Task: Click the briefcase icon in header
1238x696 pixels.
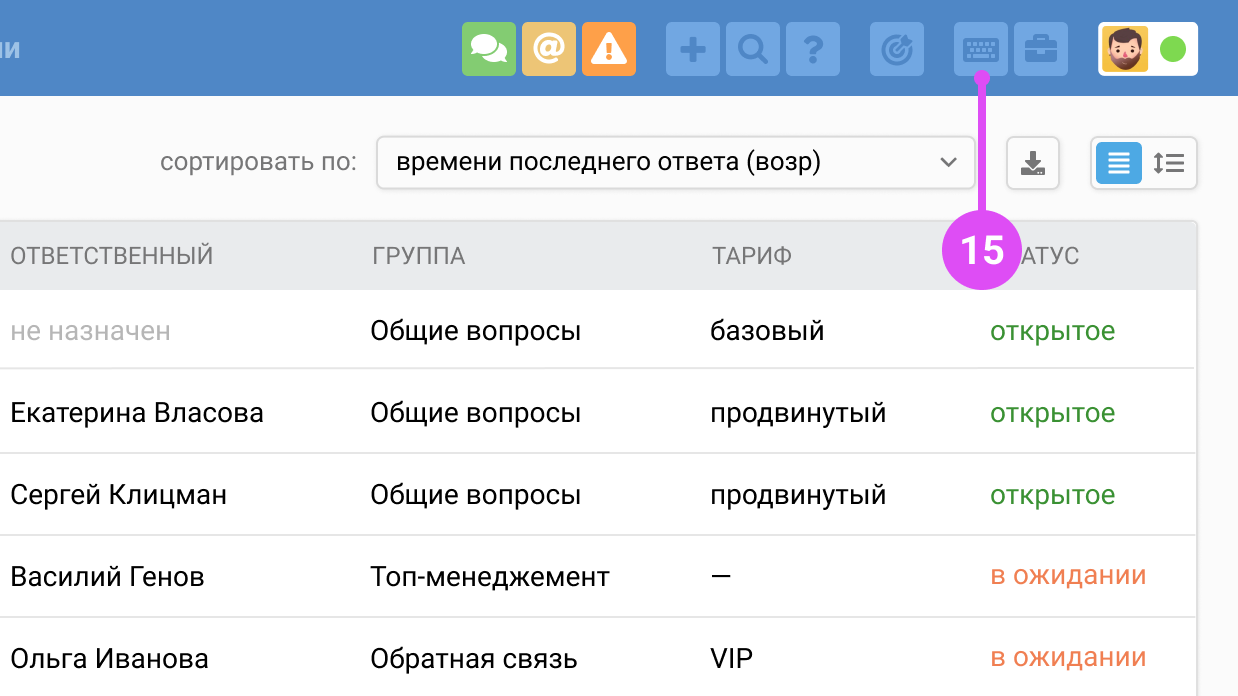Action: (1040, 49)
